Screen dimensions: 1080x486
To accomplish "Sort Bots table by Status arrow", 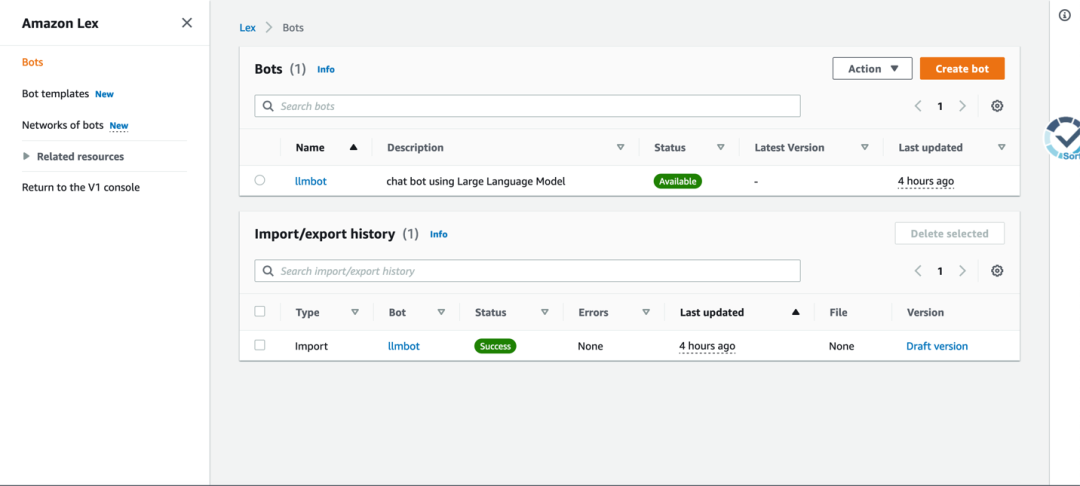I will (x=720, y=147).
